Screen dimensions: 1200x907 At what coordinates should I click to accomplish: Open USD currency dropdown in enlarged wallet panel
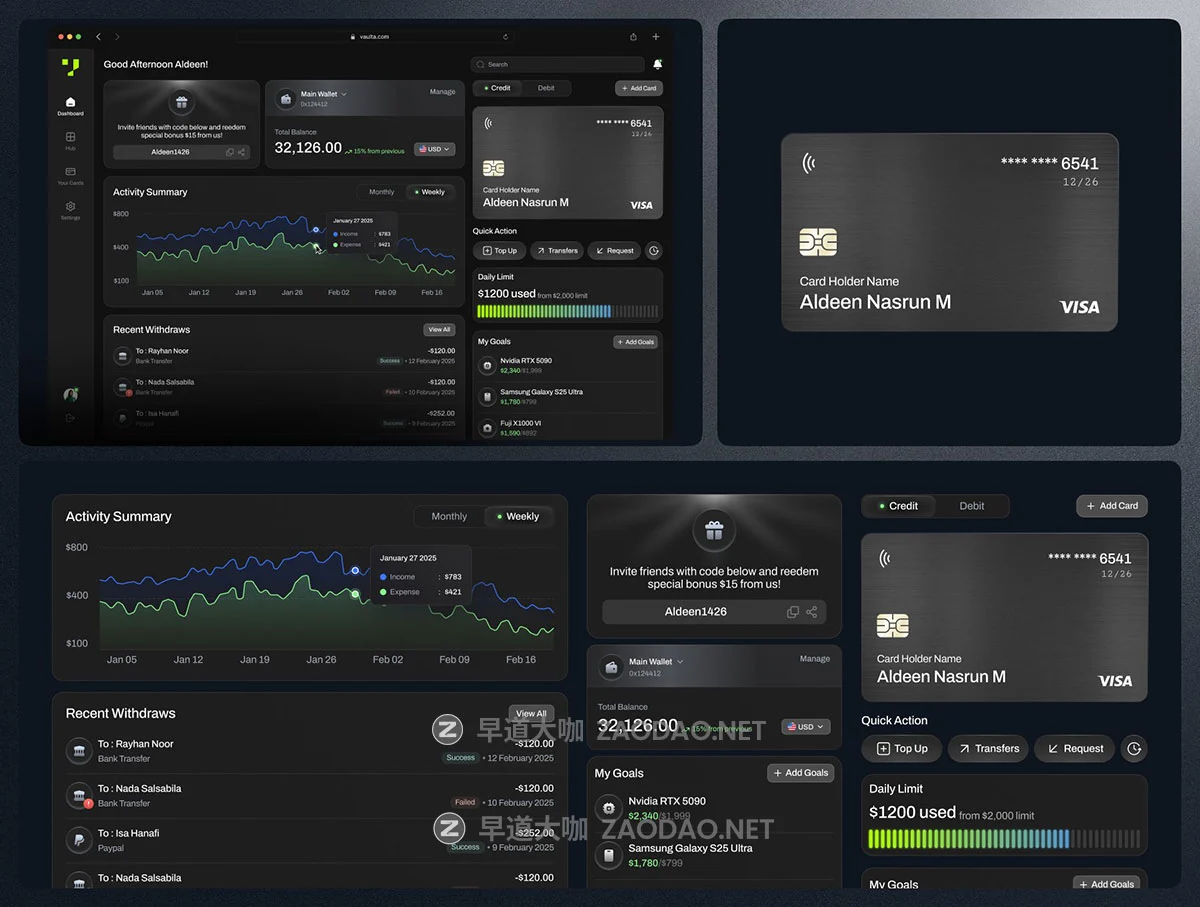[805, 727]
